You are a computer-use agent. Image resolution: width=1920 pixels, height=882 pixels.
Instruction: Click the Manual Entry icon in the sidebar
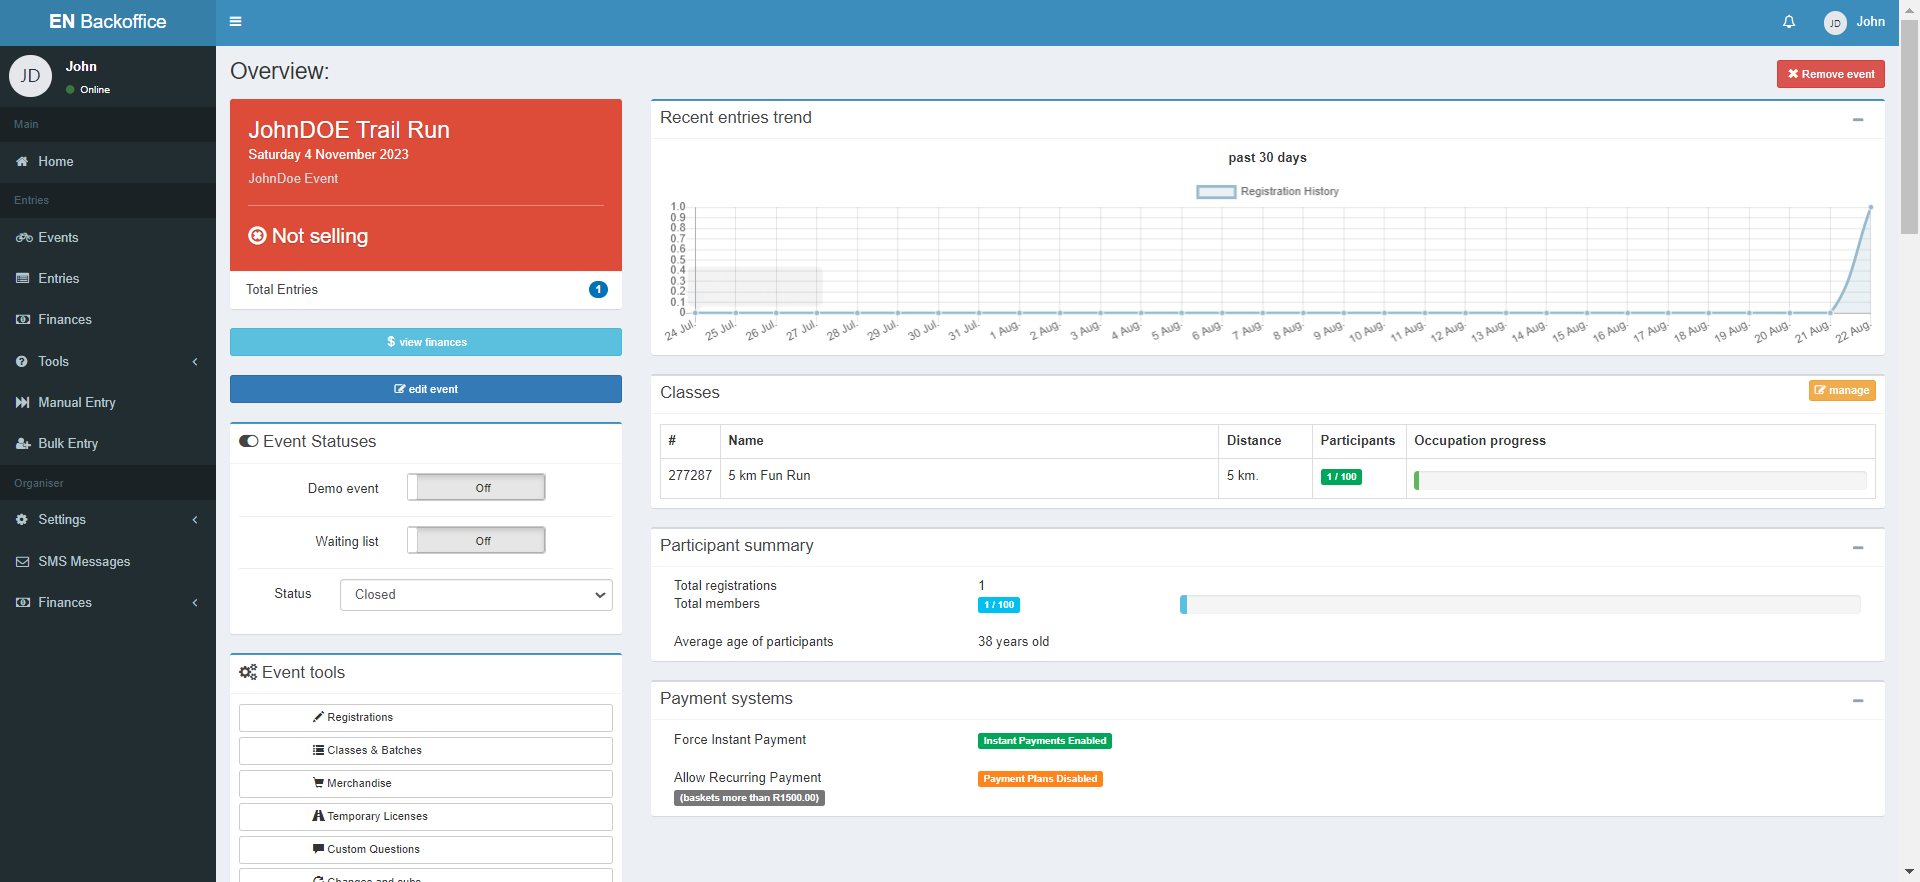click(x=22, y=402)
